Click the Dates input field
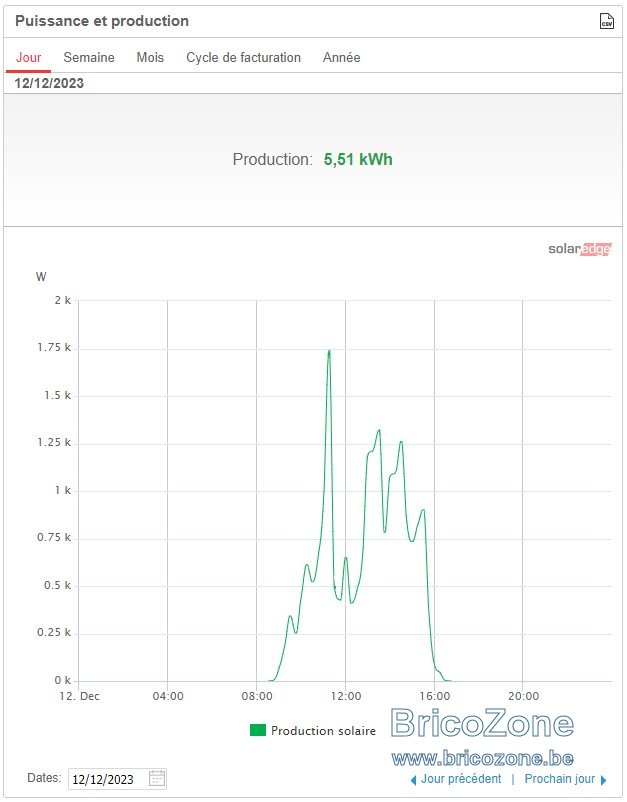This screenshot has height=802, width=627. [x=117, y=778]
